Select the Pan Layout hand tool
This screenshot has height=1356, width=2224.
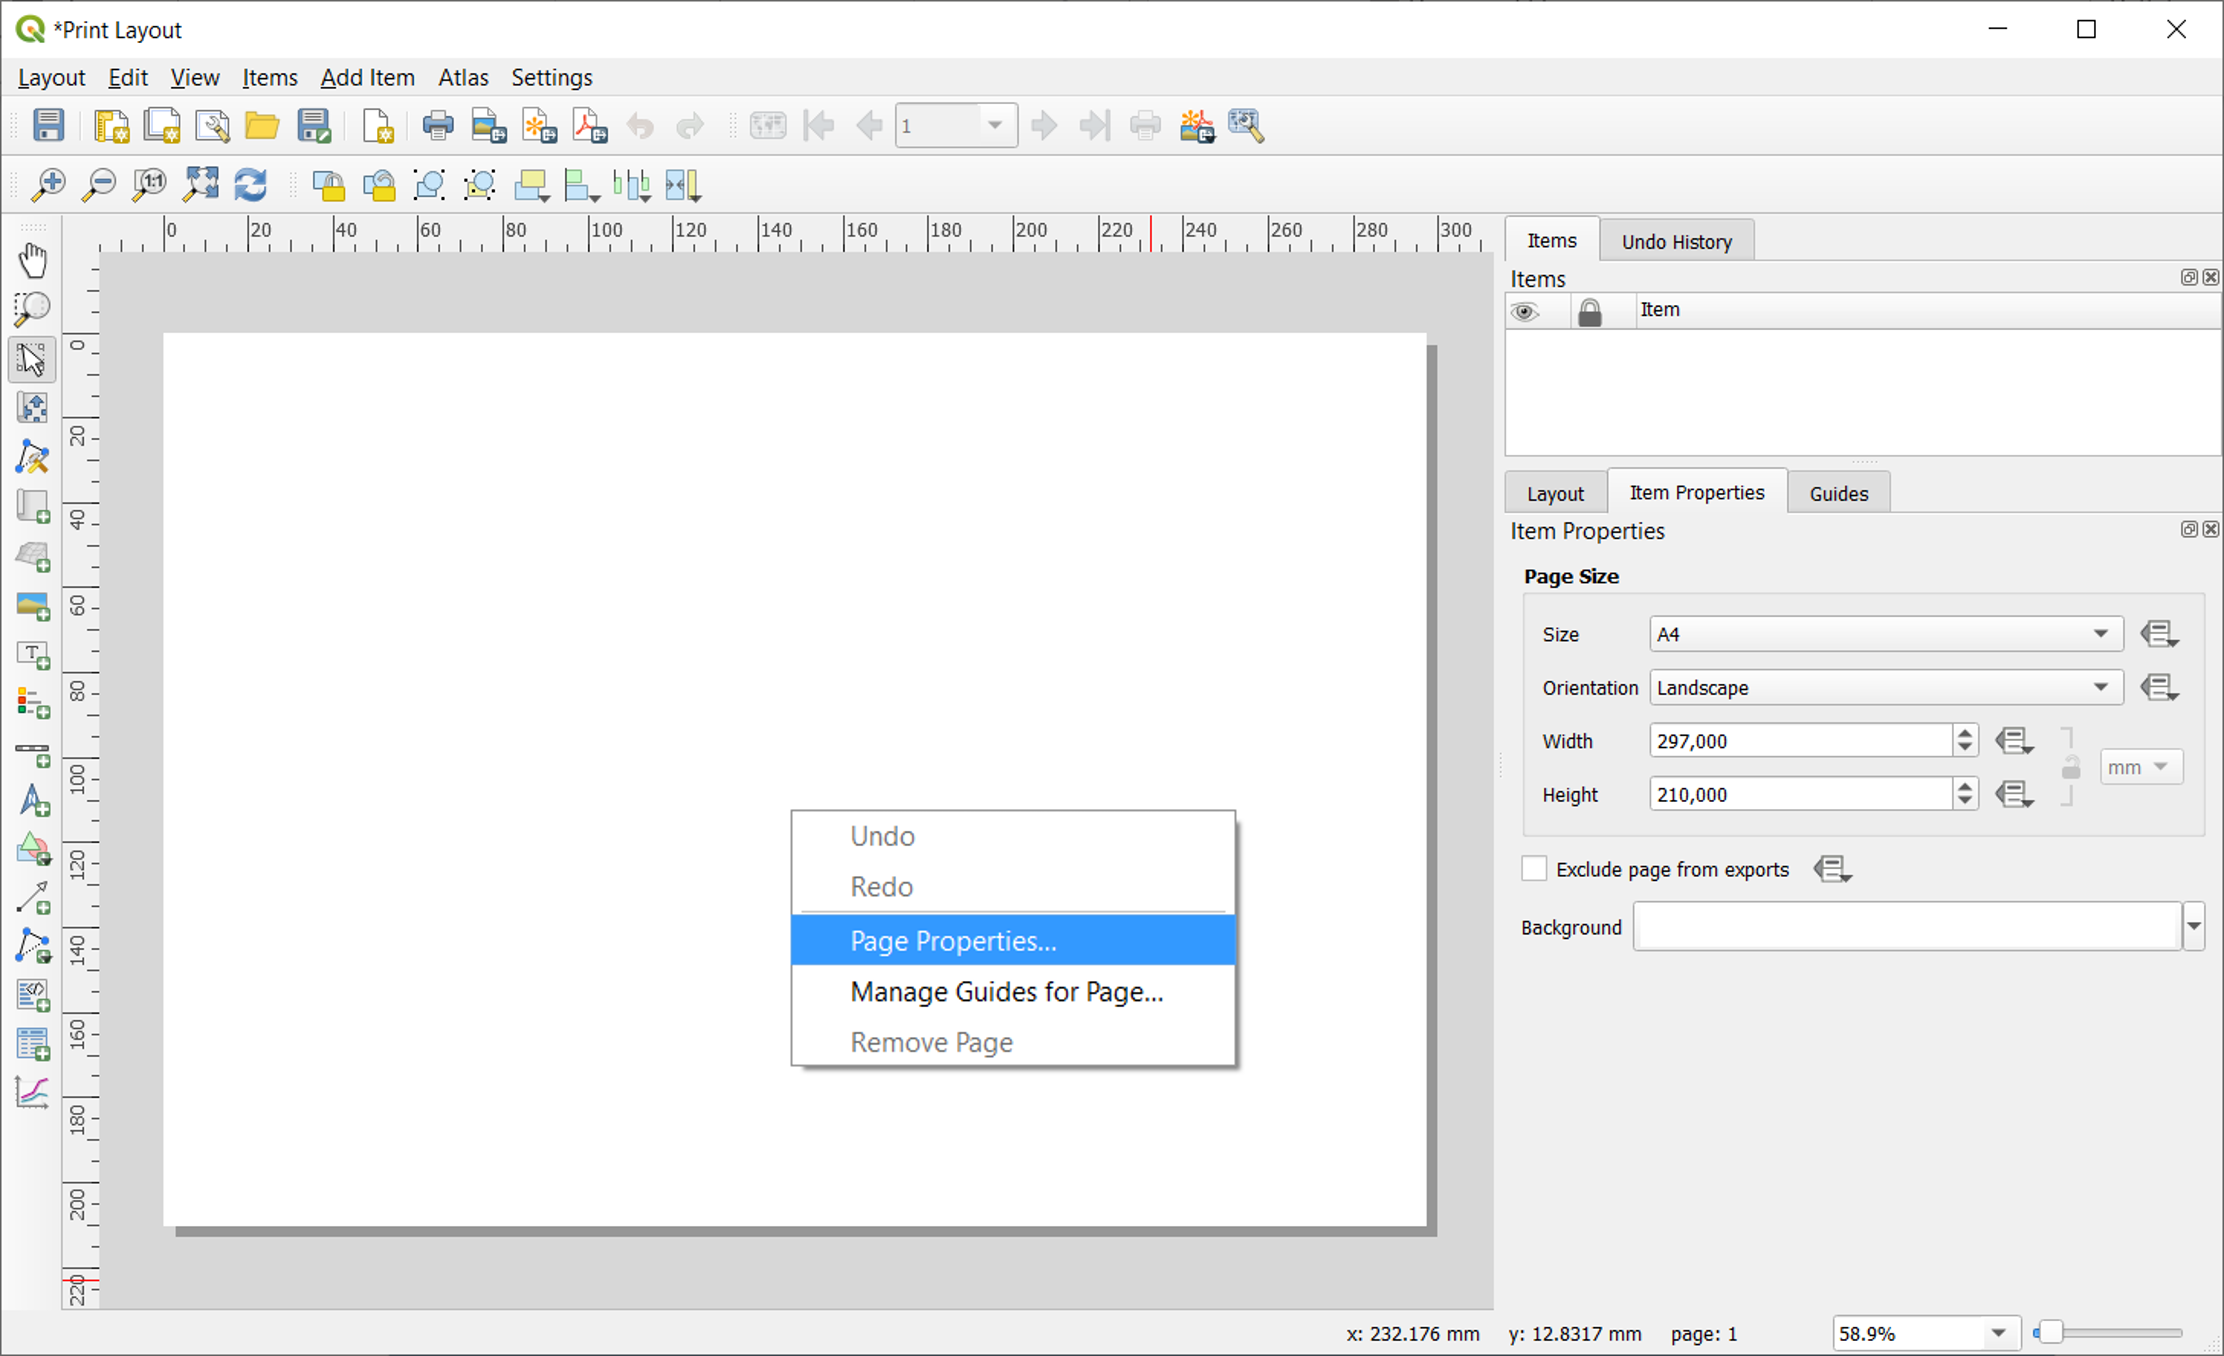coord(32,261)
